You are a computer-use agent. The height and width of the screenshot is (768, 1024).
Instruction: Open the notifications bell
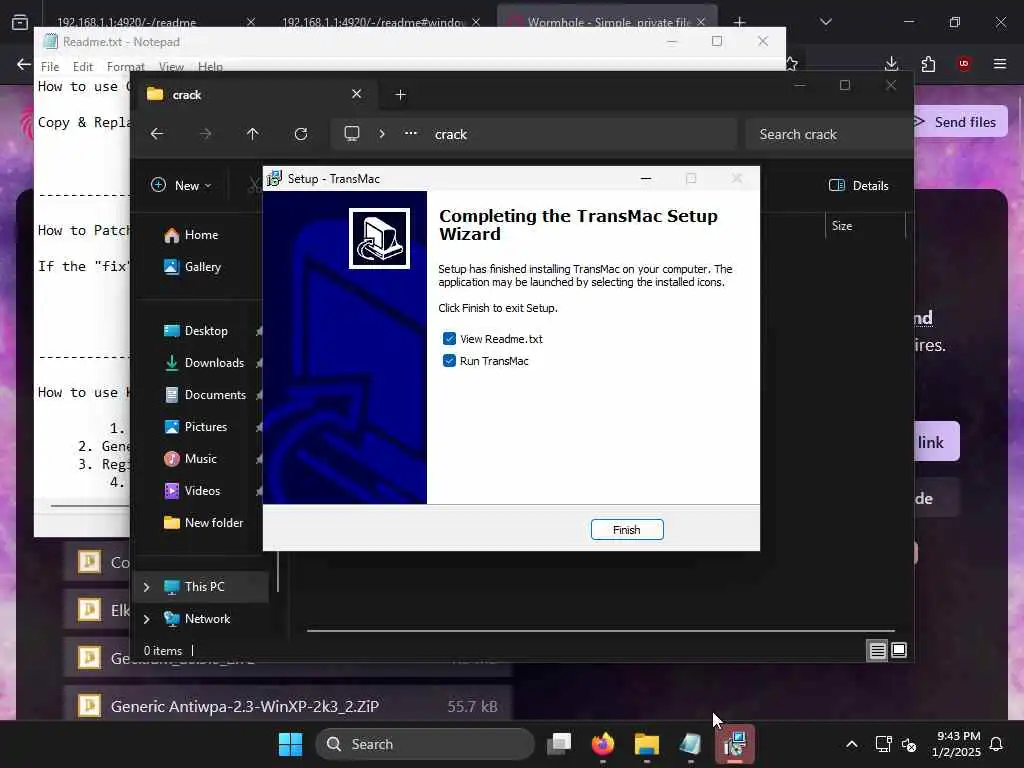click(x=997, y=744)
